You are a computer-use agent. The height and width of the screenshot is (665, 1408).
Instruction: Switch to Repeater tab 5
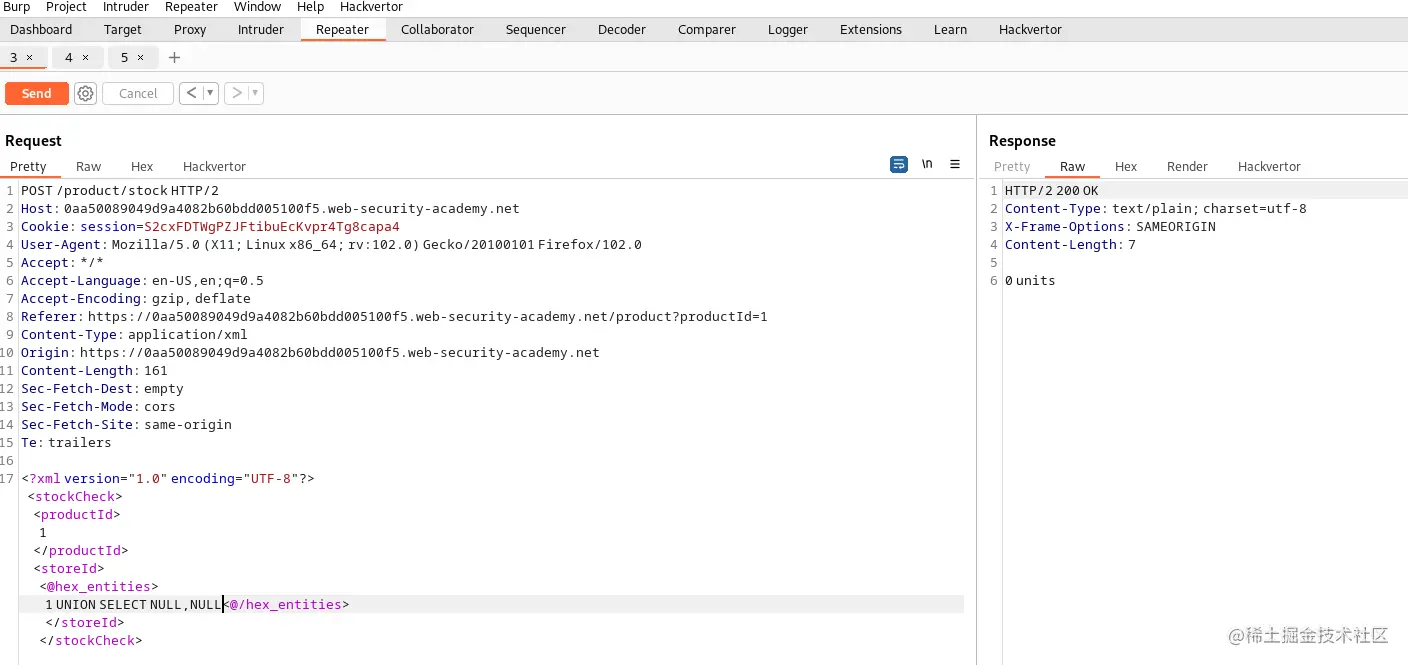tap(124, 57)
